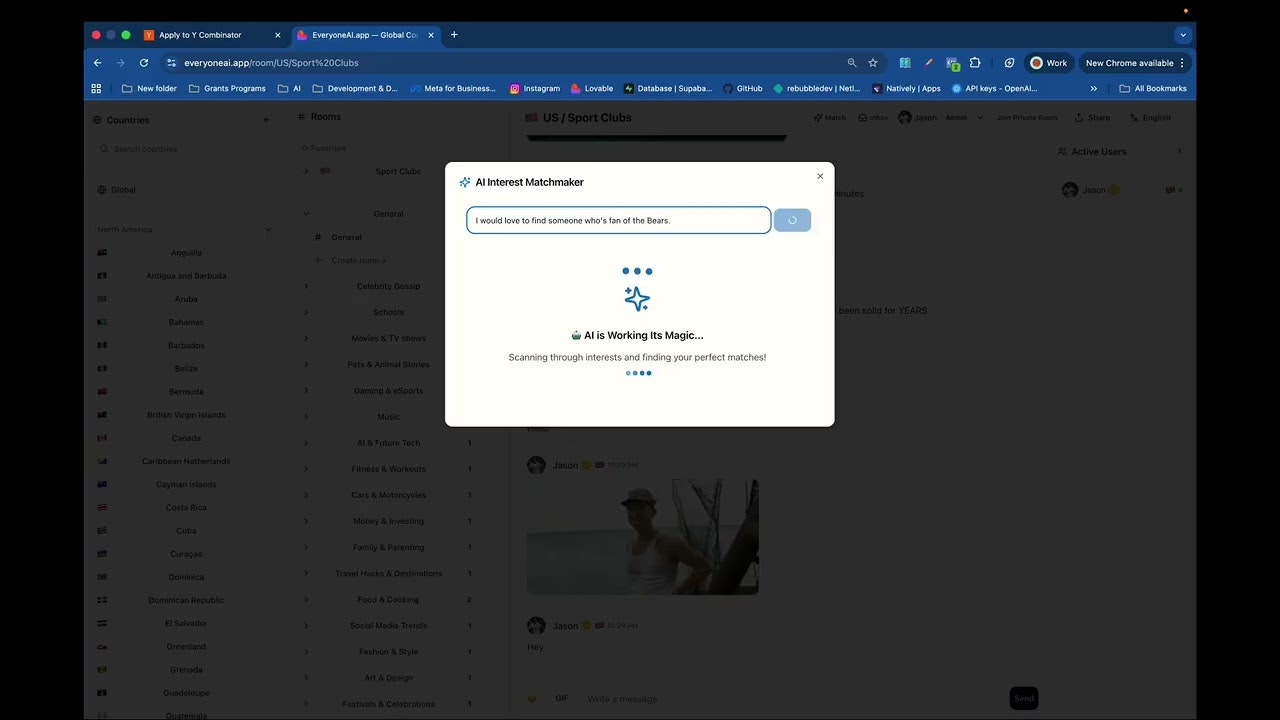
Task: Click the Share button in room header
Action: click(x=1092, y=118)
